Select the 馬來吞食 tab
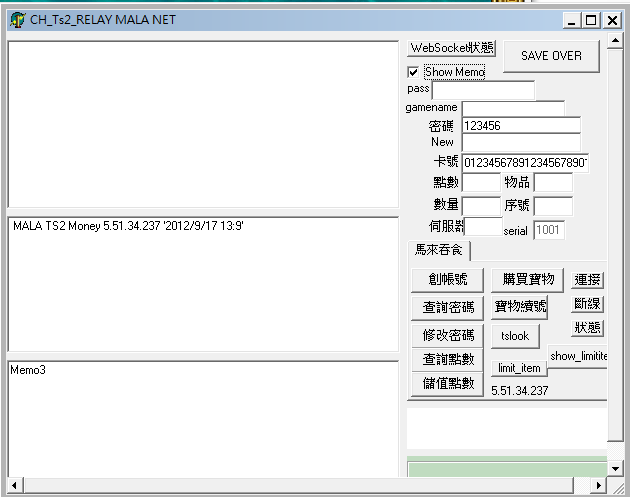Screen dimensions: 630x497 (x=439, y=249)
